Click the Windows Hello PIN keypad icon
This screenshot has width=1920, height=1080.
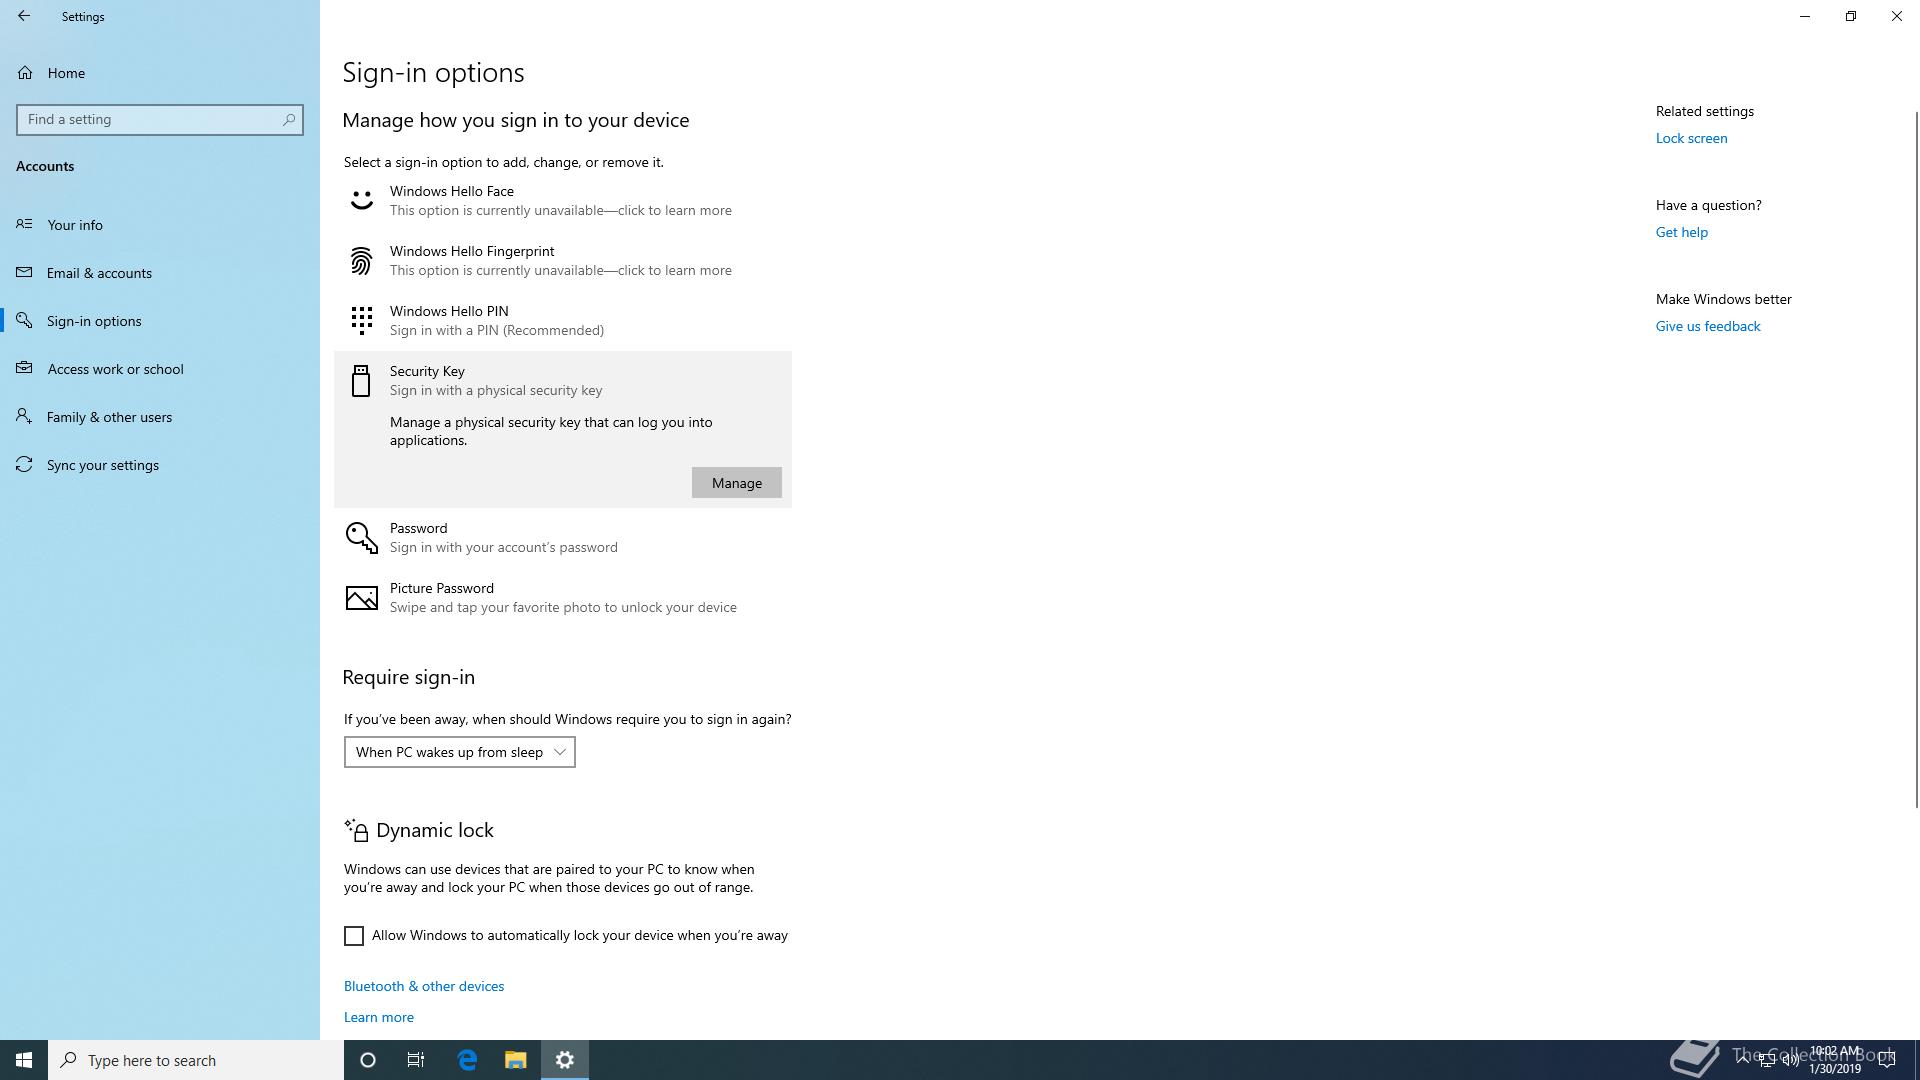(x=361, y=321)
